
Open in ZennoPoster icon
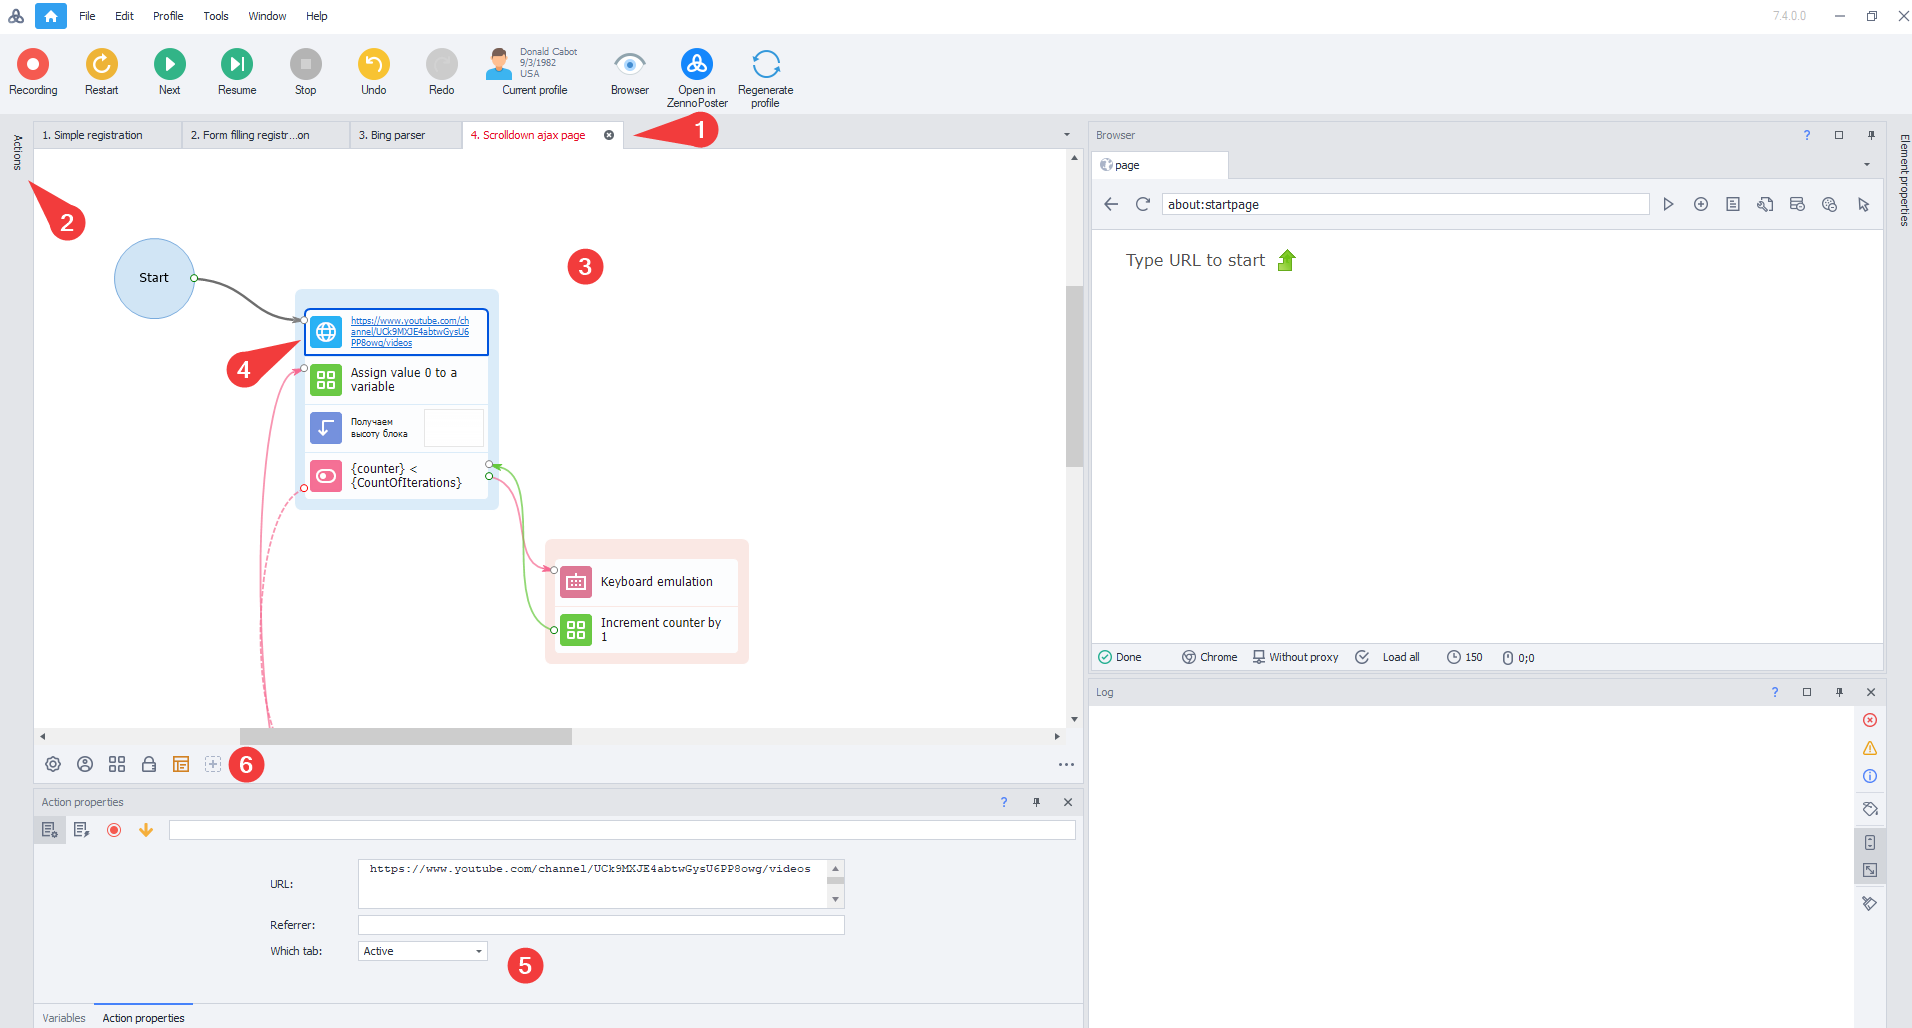(697, 65)
